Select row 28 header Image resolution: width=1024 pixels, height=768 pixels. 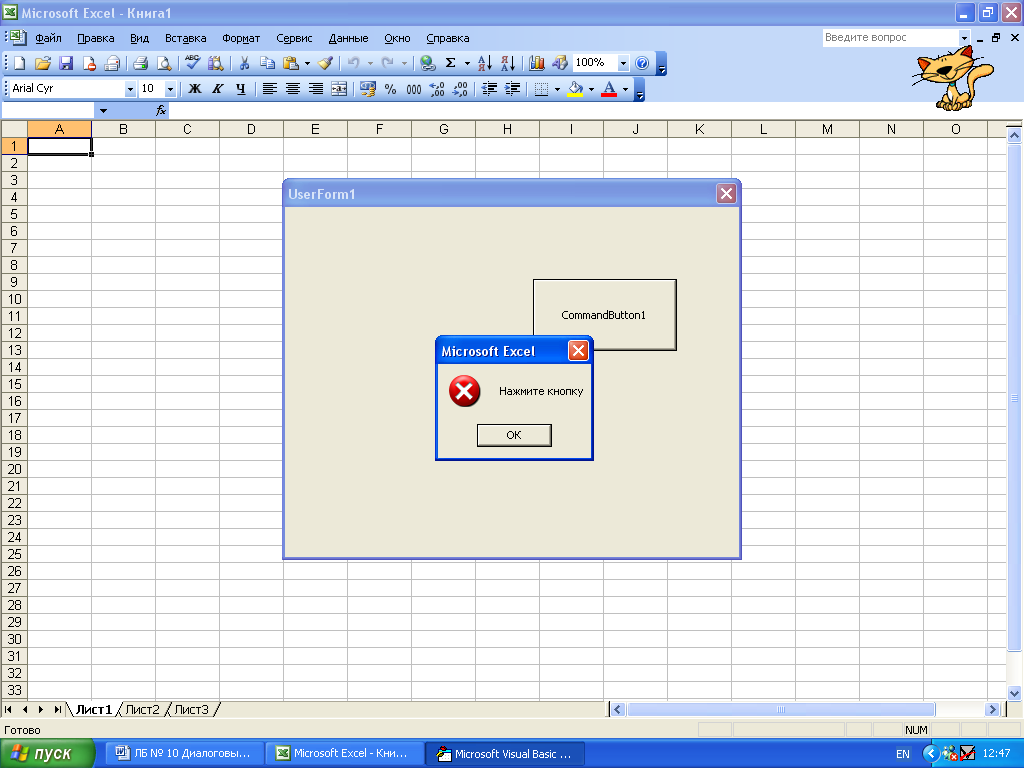[14, 605]
